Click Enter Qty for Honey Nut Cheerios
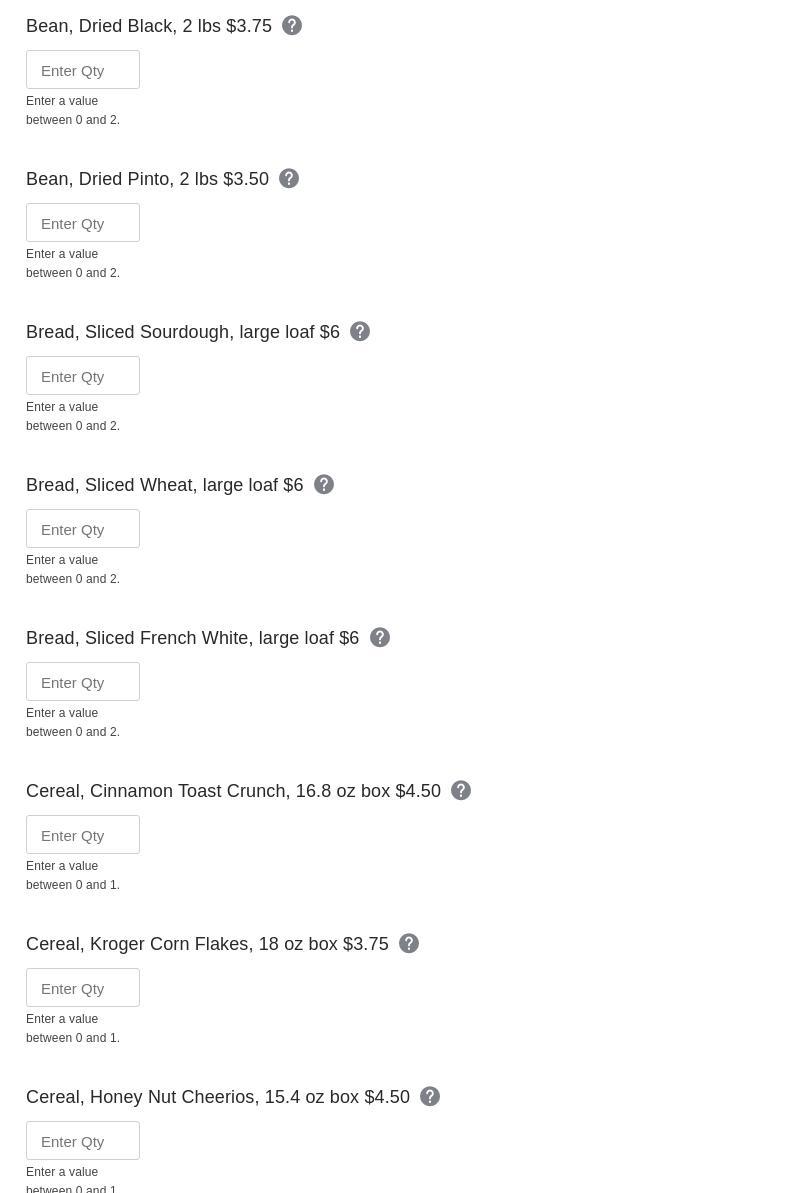This screenshot has height=1193, width=785. (x=83, y=1141)
